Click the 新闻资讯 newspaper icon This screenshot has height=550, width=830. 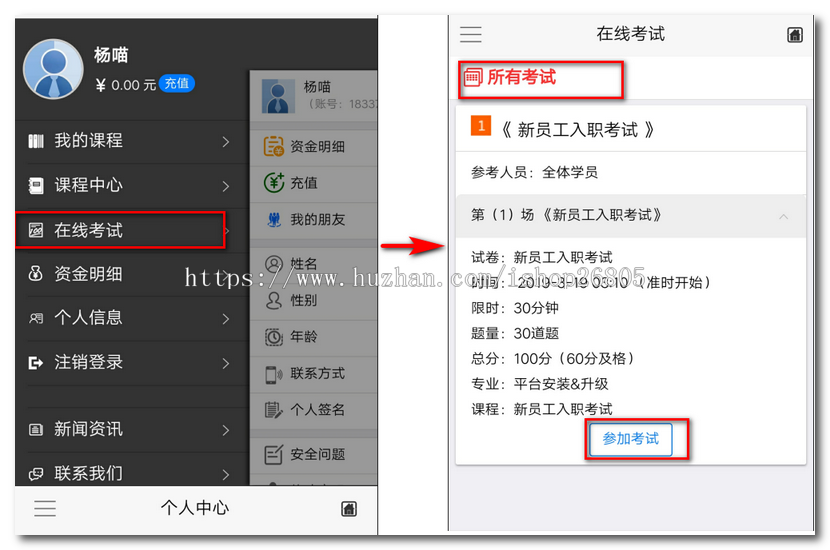(35, 429)
